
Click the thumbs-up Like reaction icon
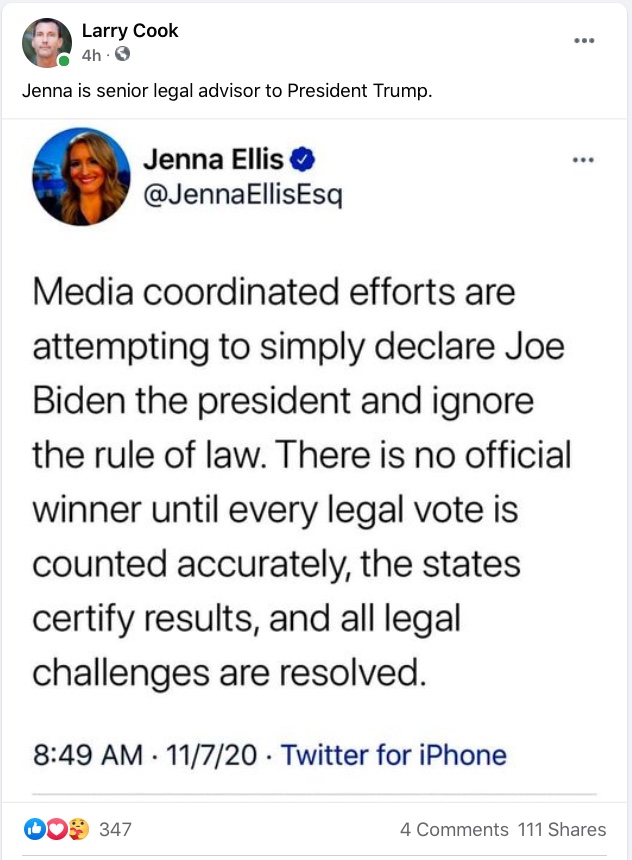34,829
